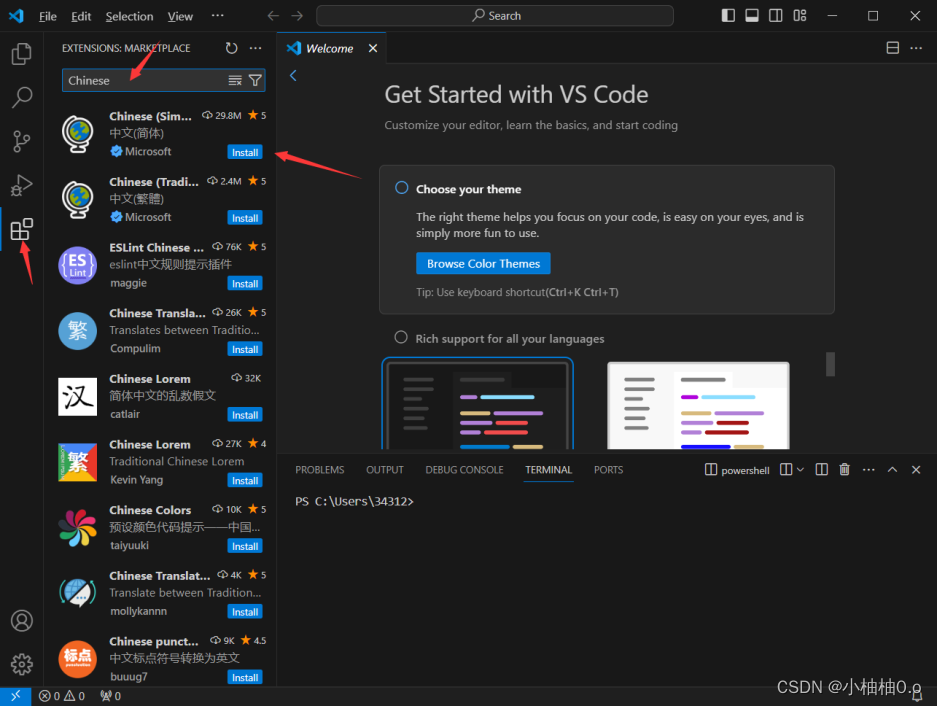Go forward with the navigation arrow
This screenshot has width=937, height=706.
297,16
